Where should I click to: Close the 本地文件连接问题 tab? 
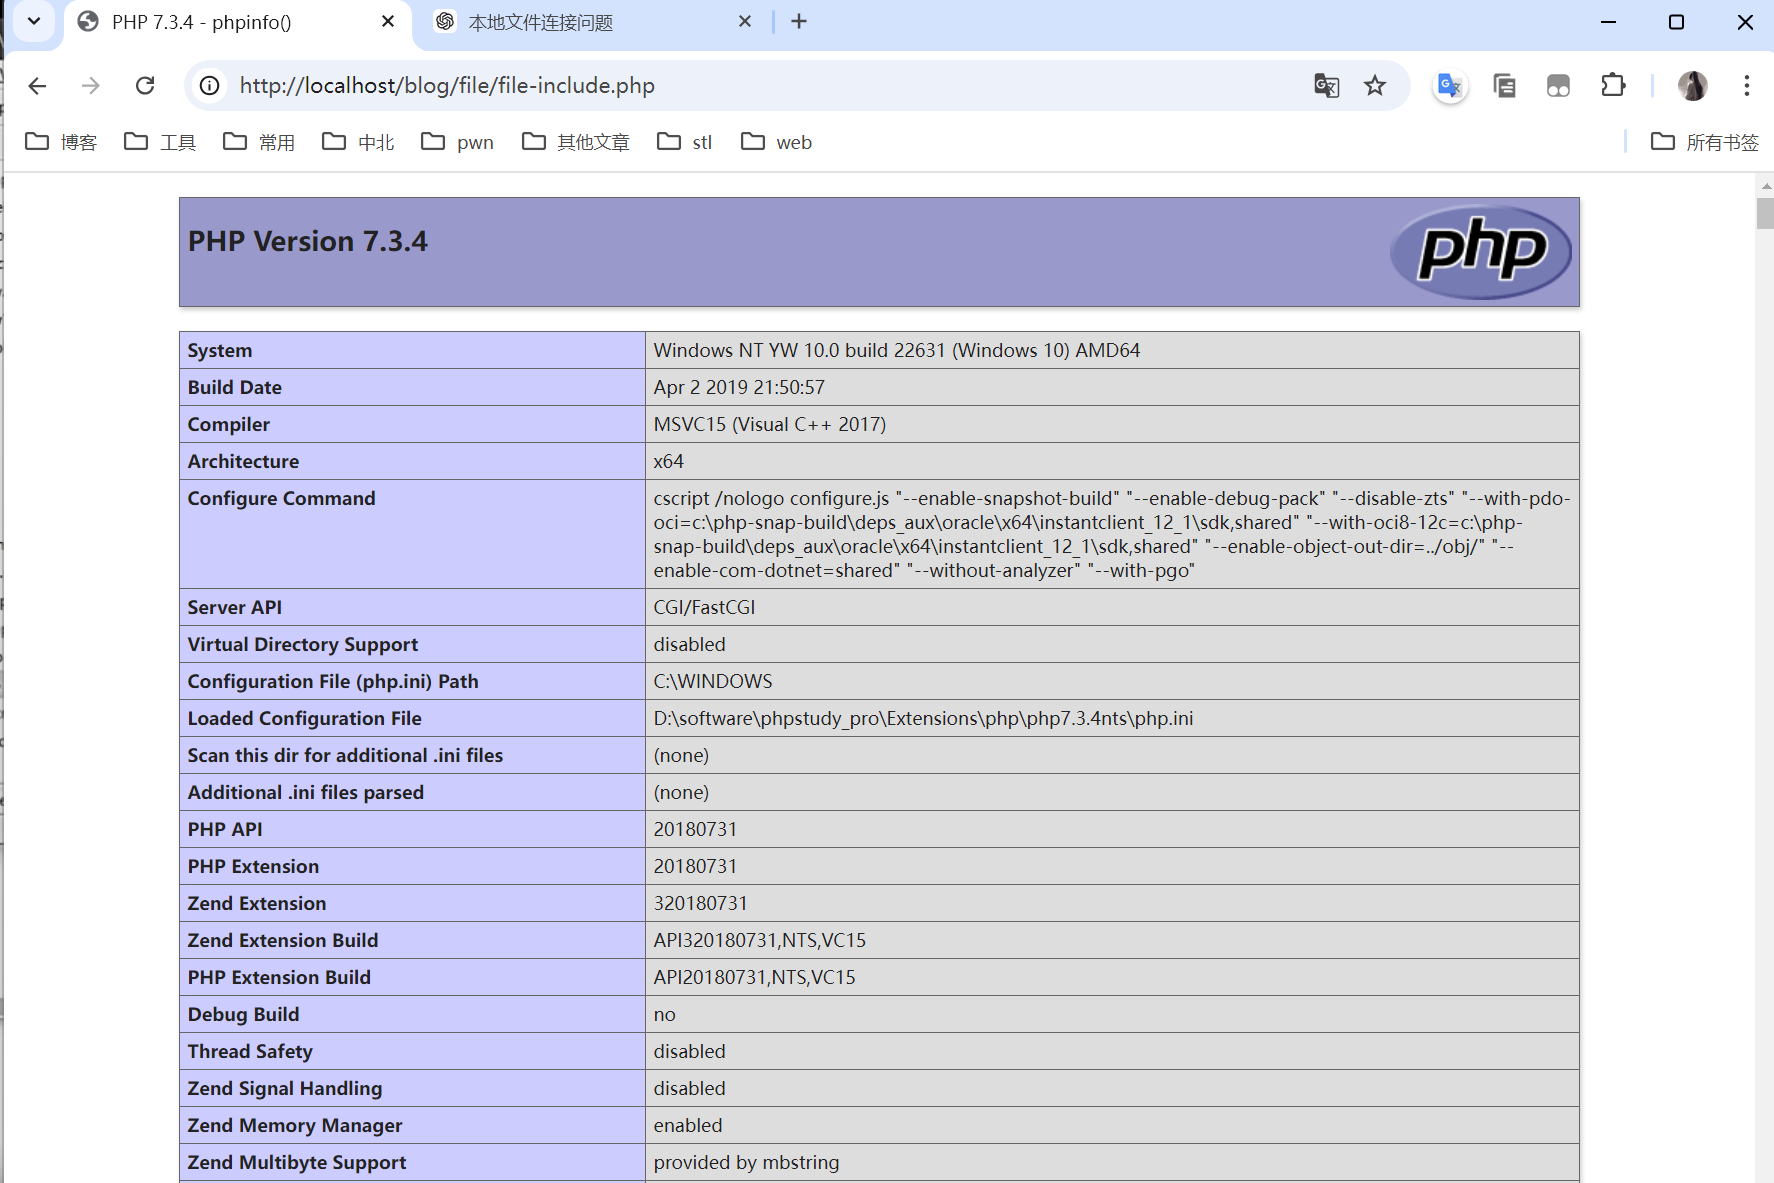coord(745,21)
